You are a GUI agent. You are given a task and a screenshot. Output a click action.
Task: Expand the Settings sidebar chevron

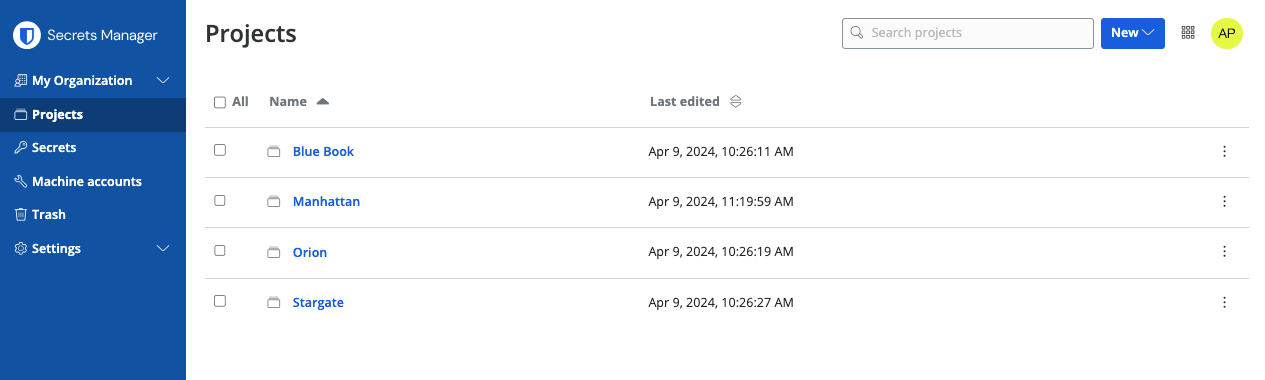[x=164, y=248]
